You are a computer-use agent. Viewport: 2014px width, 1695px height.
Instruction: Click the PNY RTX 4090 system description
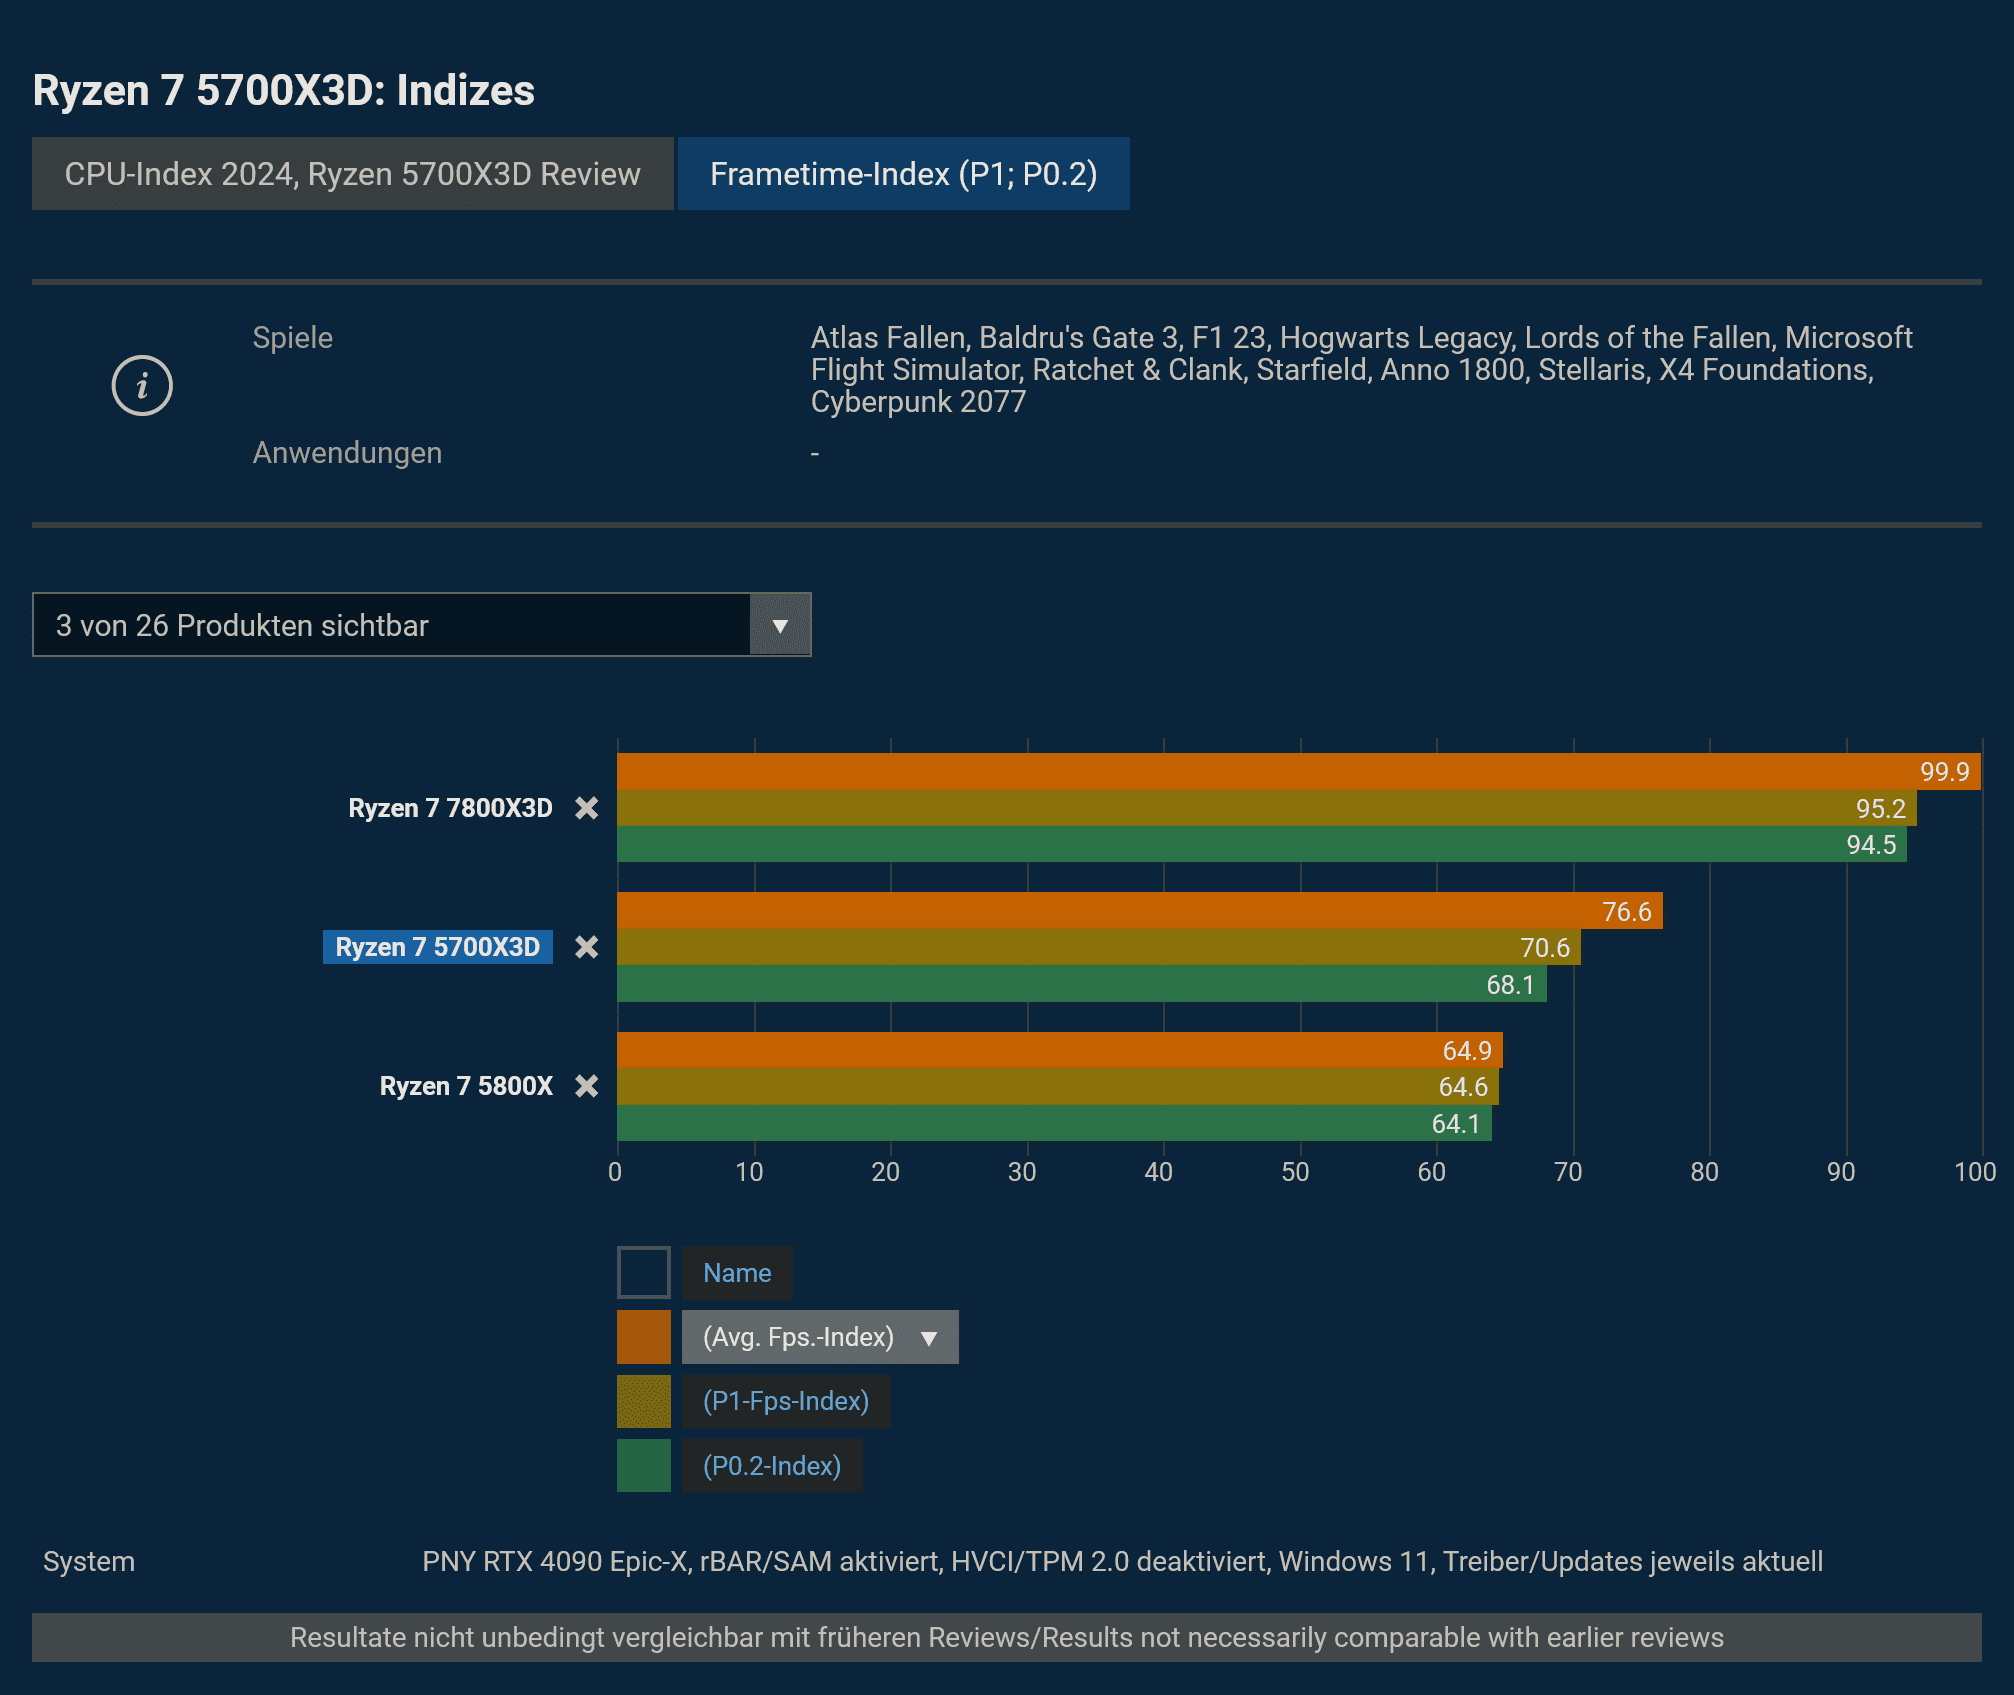[1122, 1561]
